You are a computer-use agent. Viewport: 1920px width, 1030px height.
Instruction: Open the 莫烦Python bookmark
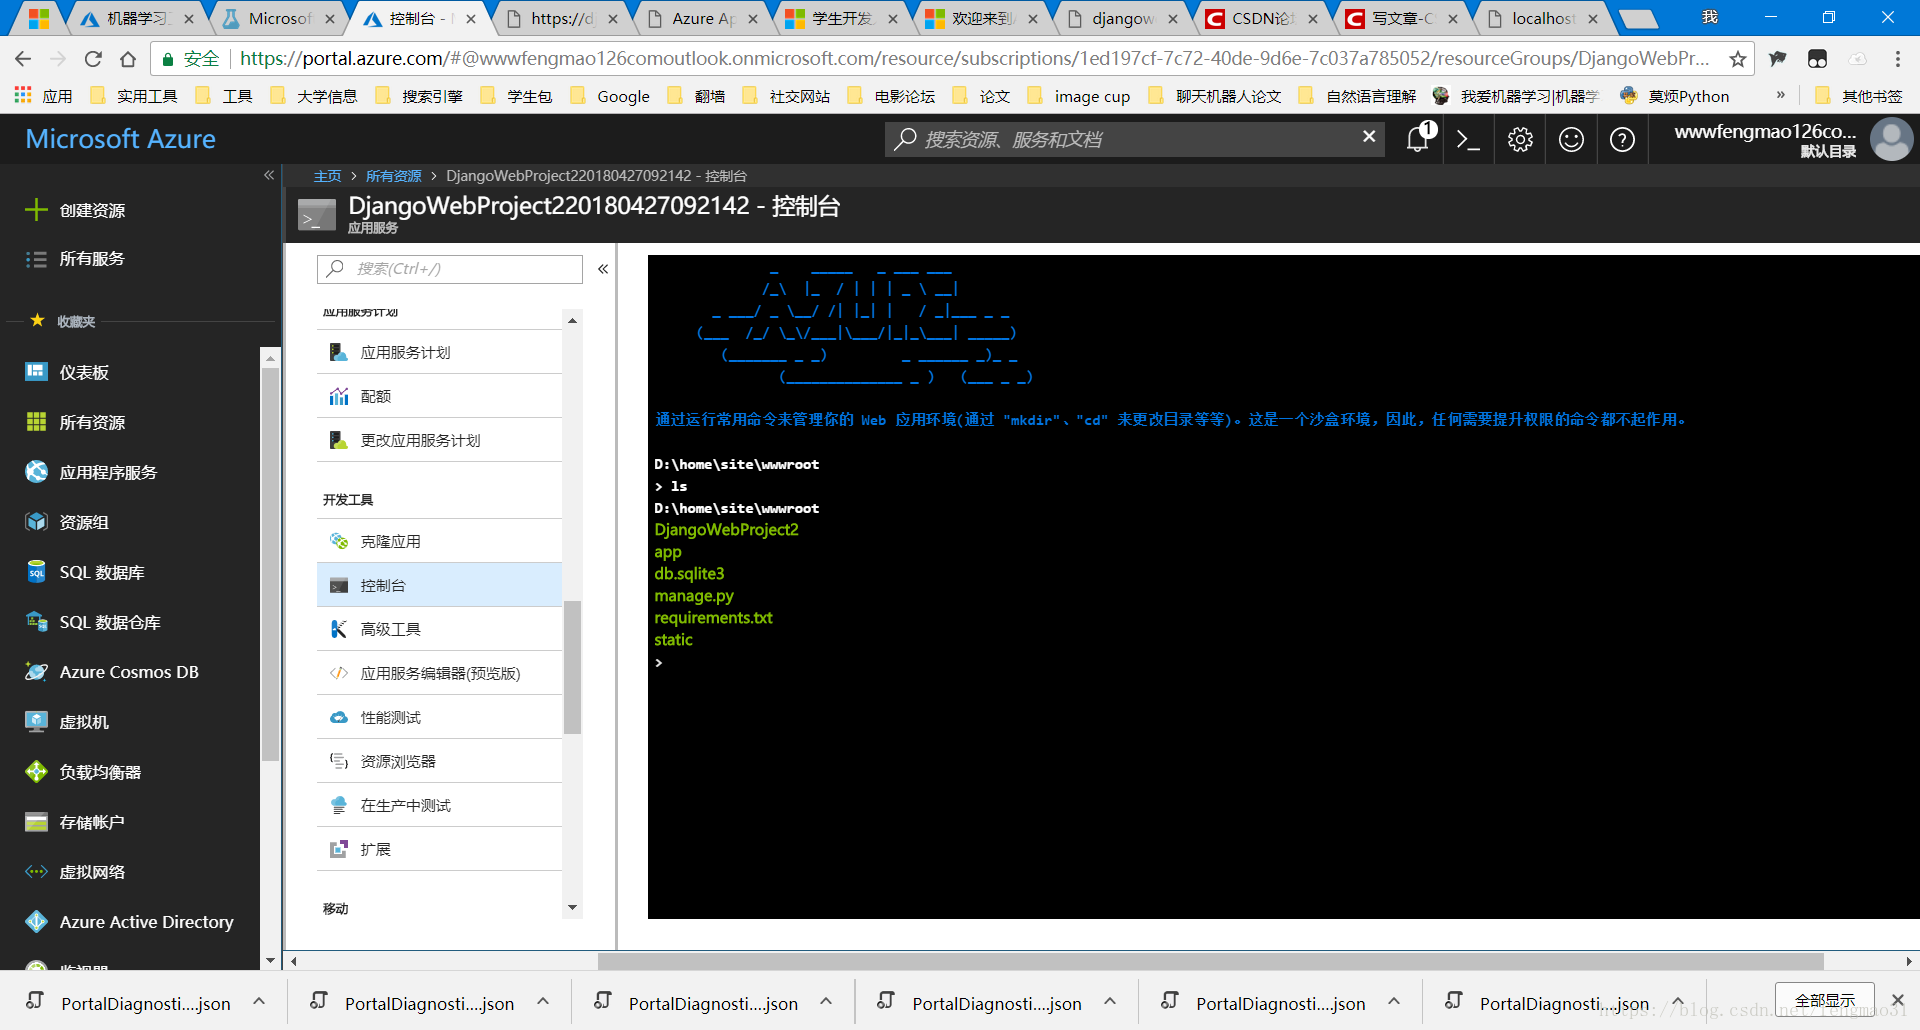coord(1674,96)
